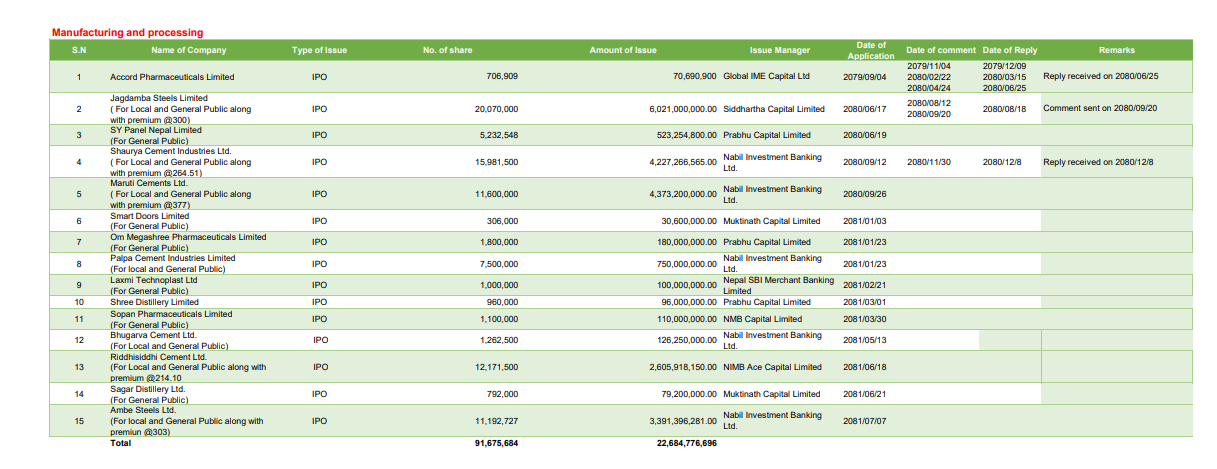Select 'Sopan Pharmaceuticals Limited' company cell
Viewport: 1217px width, 469px height.
click(x=171, y=314)
